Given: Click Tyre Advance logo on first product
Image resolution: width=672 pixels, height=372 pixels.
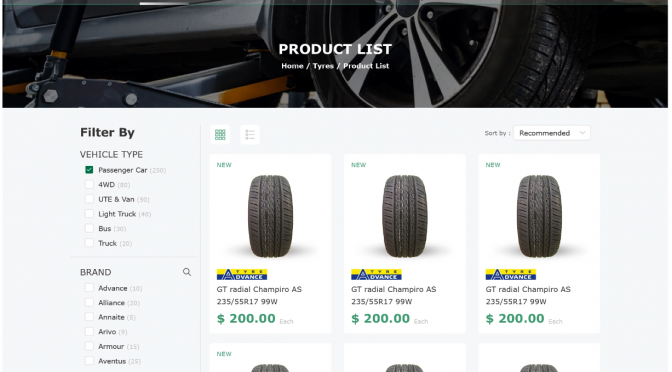Looking at the screenshot, I should tap(242, 274).
